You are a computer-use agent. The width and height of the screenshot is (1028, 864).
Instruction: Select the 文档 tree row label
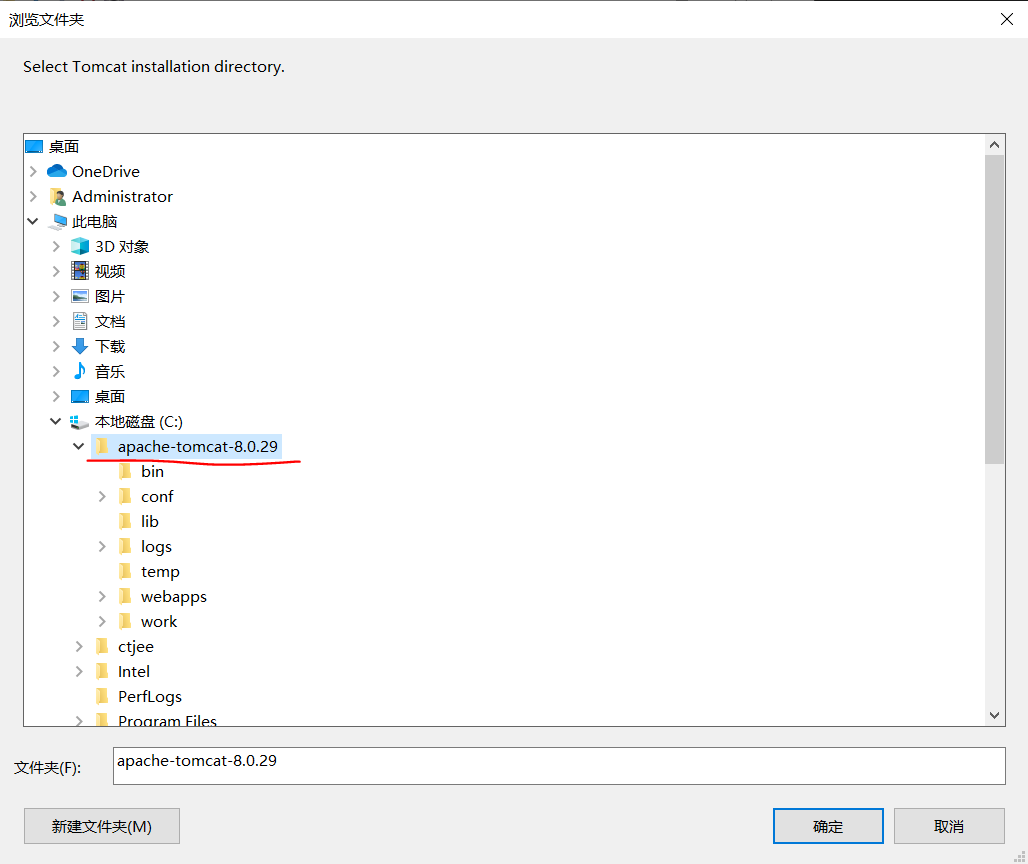click(109, 321)
